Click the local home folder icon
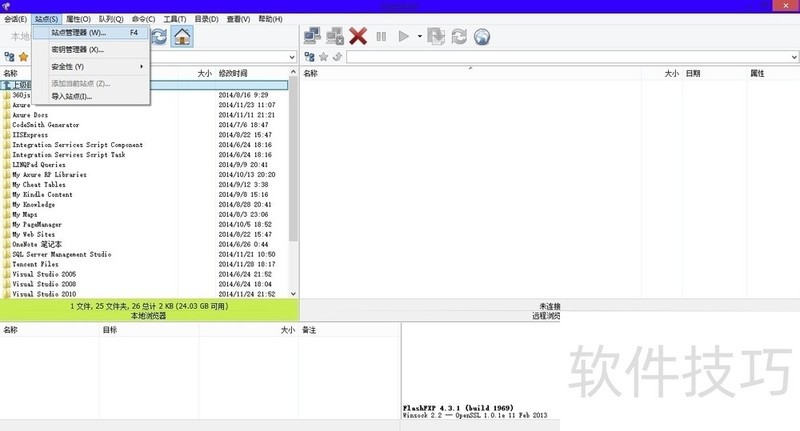Screen dimensions: 800x431 tap(181, 36)
